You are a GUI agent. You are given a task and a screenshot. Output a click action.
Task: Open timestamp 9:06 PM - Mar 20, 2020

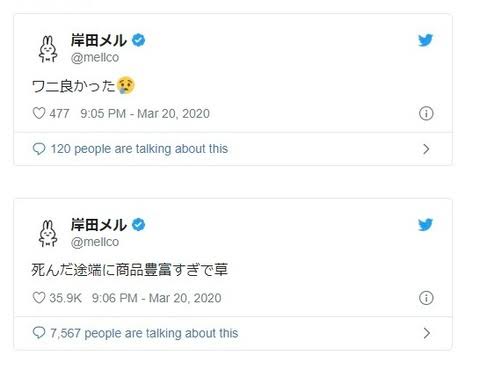(x=157, y=298)
